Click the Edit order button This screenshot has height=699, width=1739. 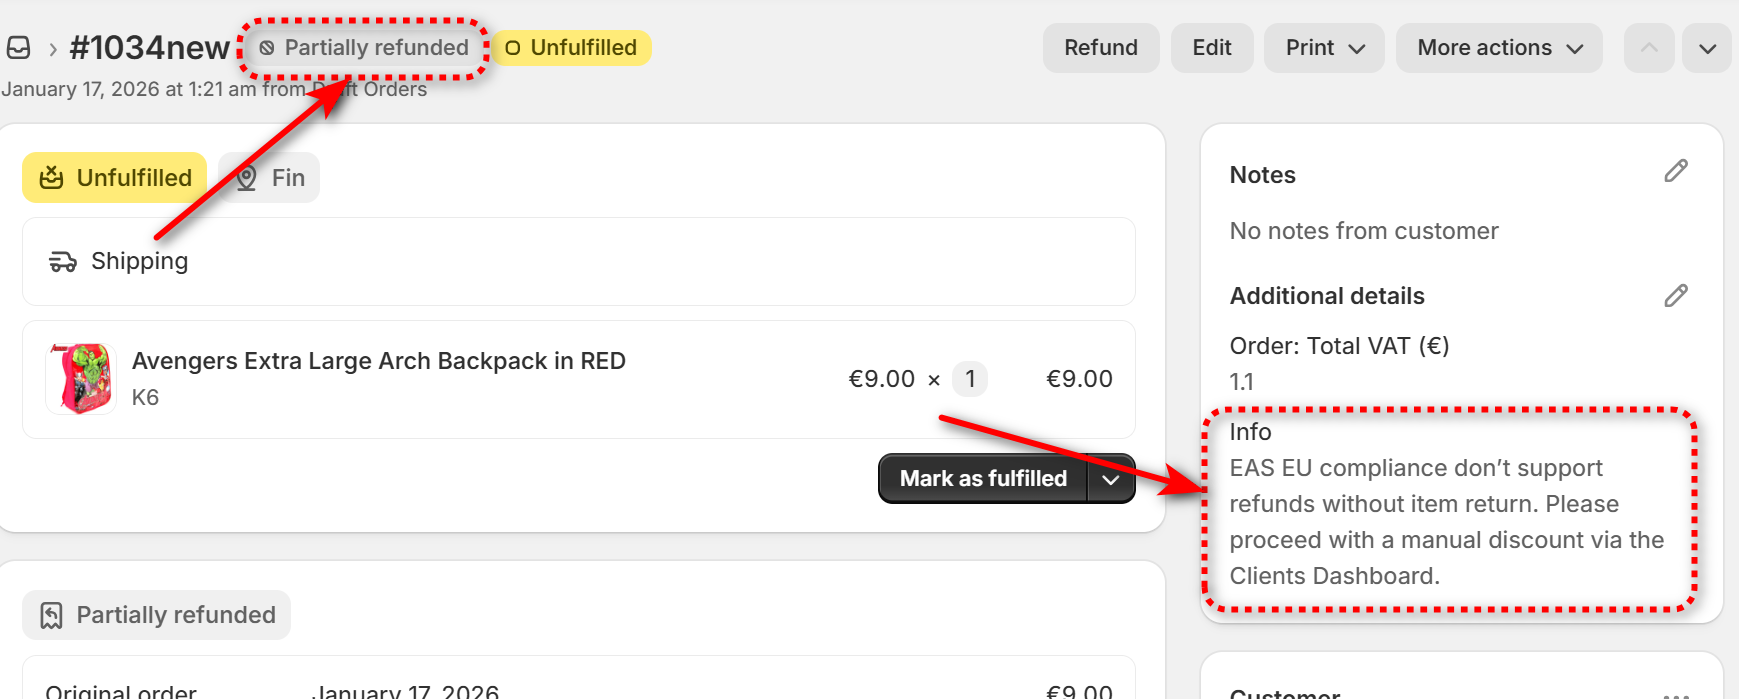point(1211,48)
